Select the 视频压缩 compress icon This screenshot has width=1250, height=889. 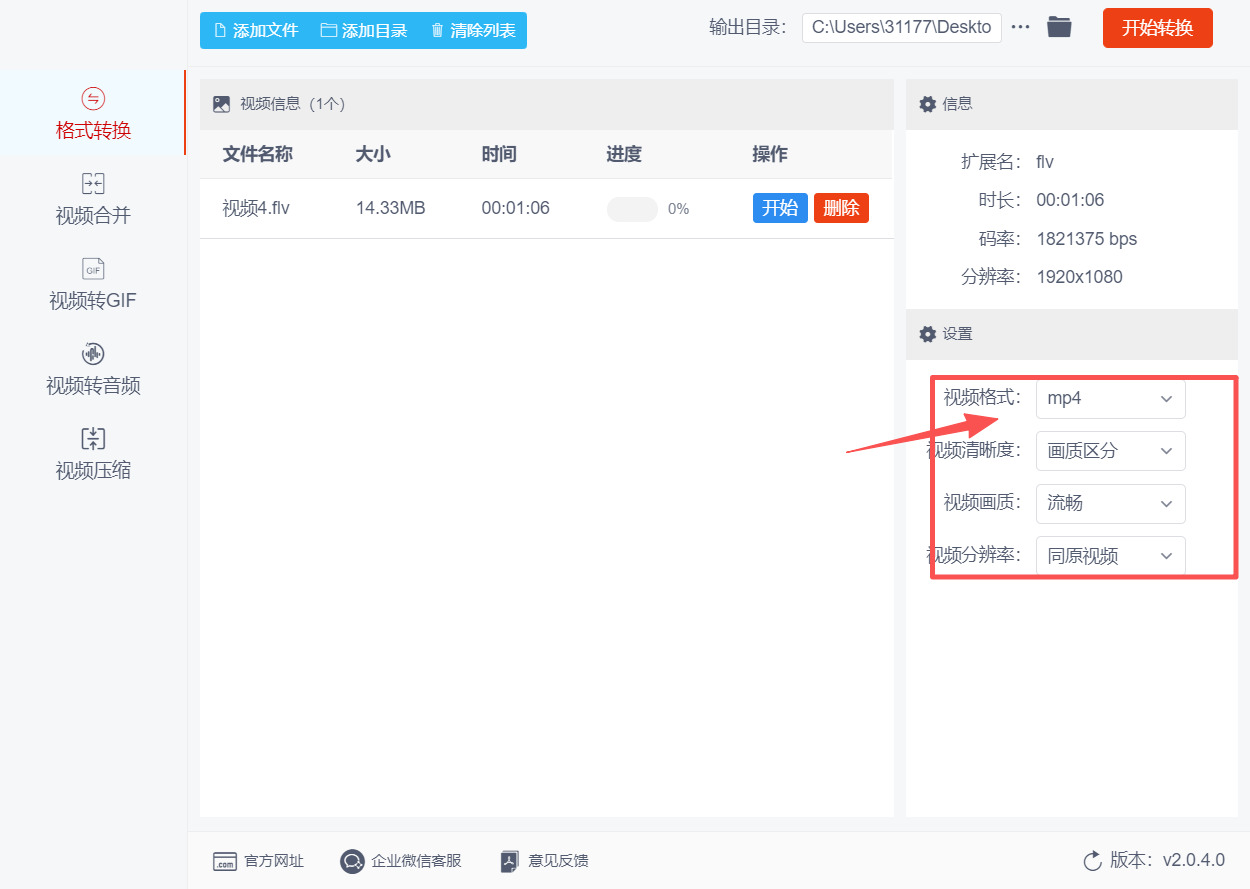point(93,439)
